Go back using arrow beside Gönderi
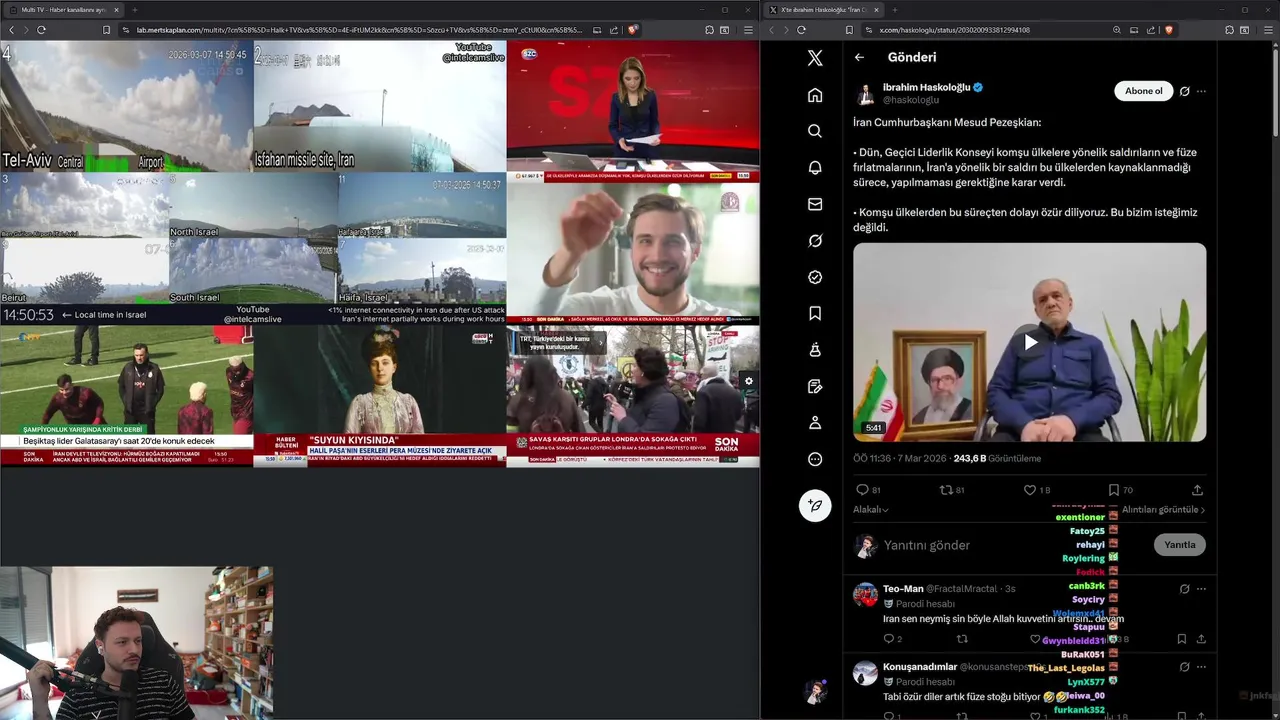This screenshot has height=720, width=1280. pos(859,58)
